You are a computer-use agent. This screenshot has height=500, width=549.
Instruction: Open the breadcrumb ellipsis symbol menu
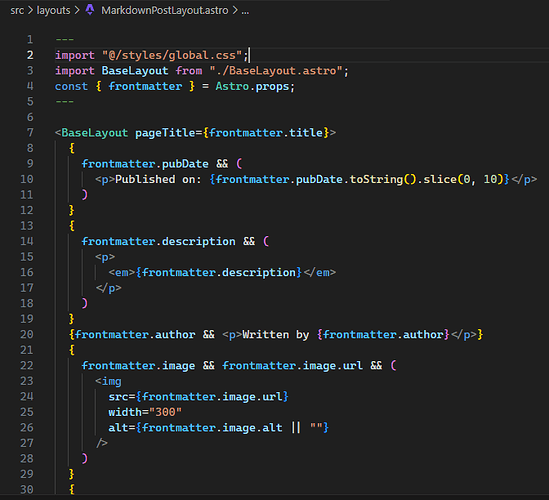(245, 11)
